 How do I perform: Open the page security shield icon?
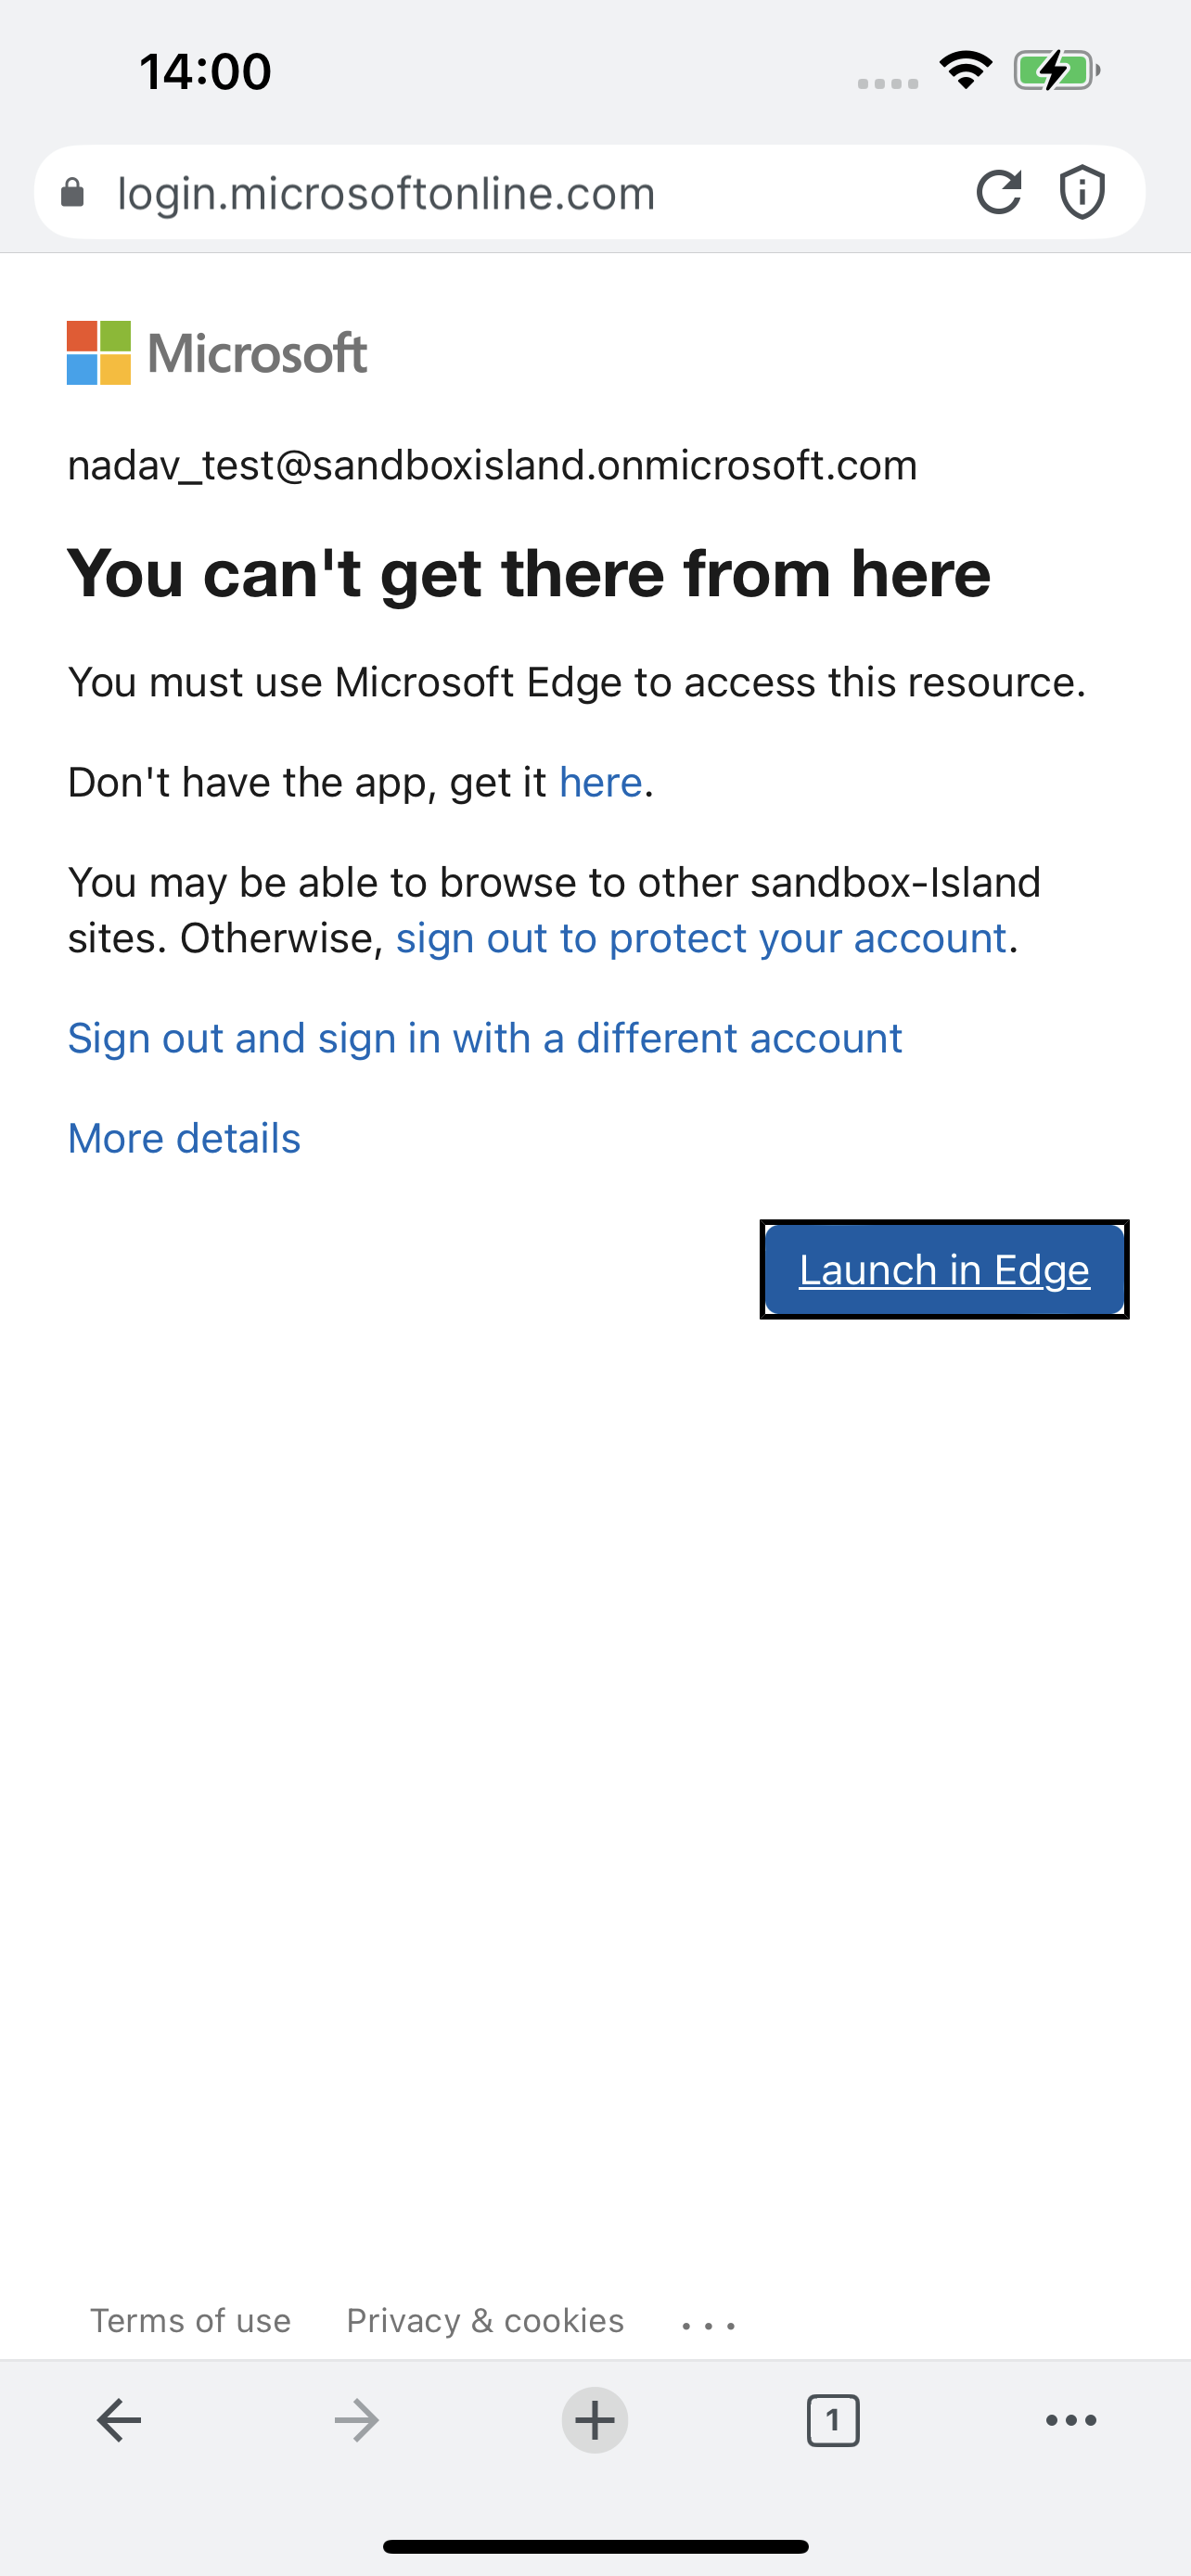click(x=1082, y=192)
